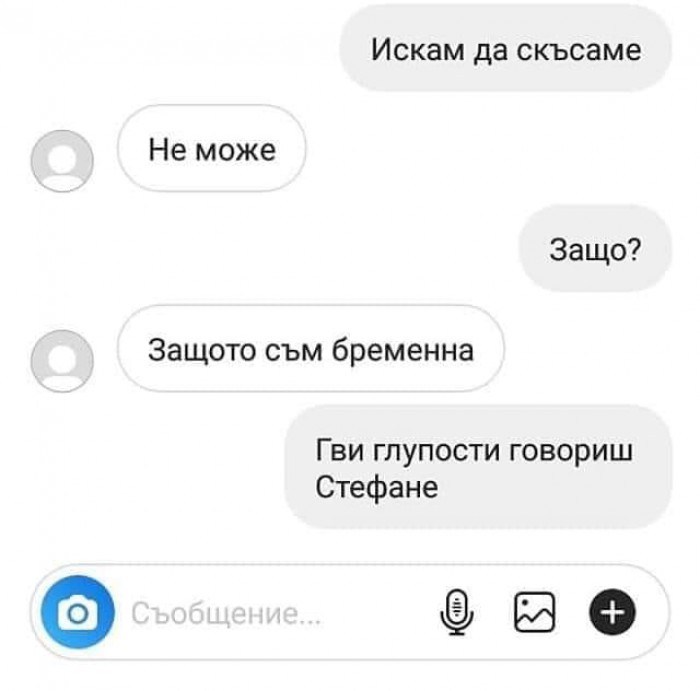Viewport: 700px width, 691px height.
Task: Click the word "Искам" in the top bubble
Action: pyautogui.click(x=417, y=49)
